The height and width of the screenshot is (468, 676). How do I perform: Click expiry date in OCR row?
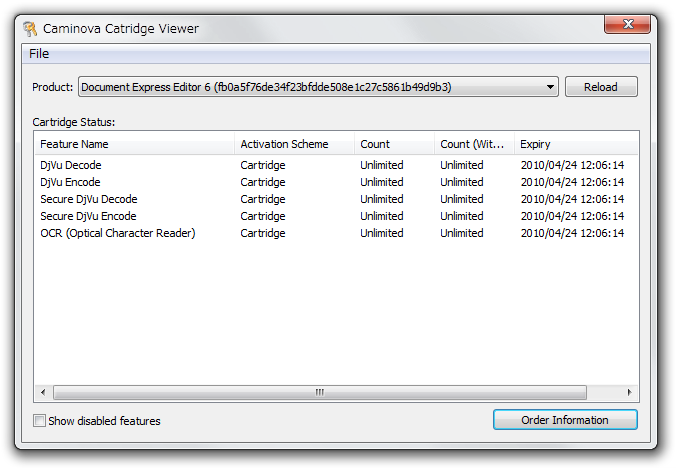(x=573, y=233)
